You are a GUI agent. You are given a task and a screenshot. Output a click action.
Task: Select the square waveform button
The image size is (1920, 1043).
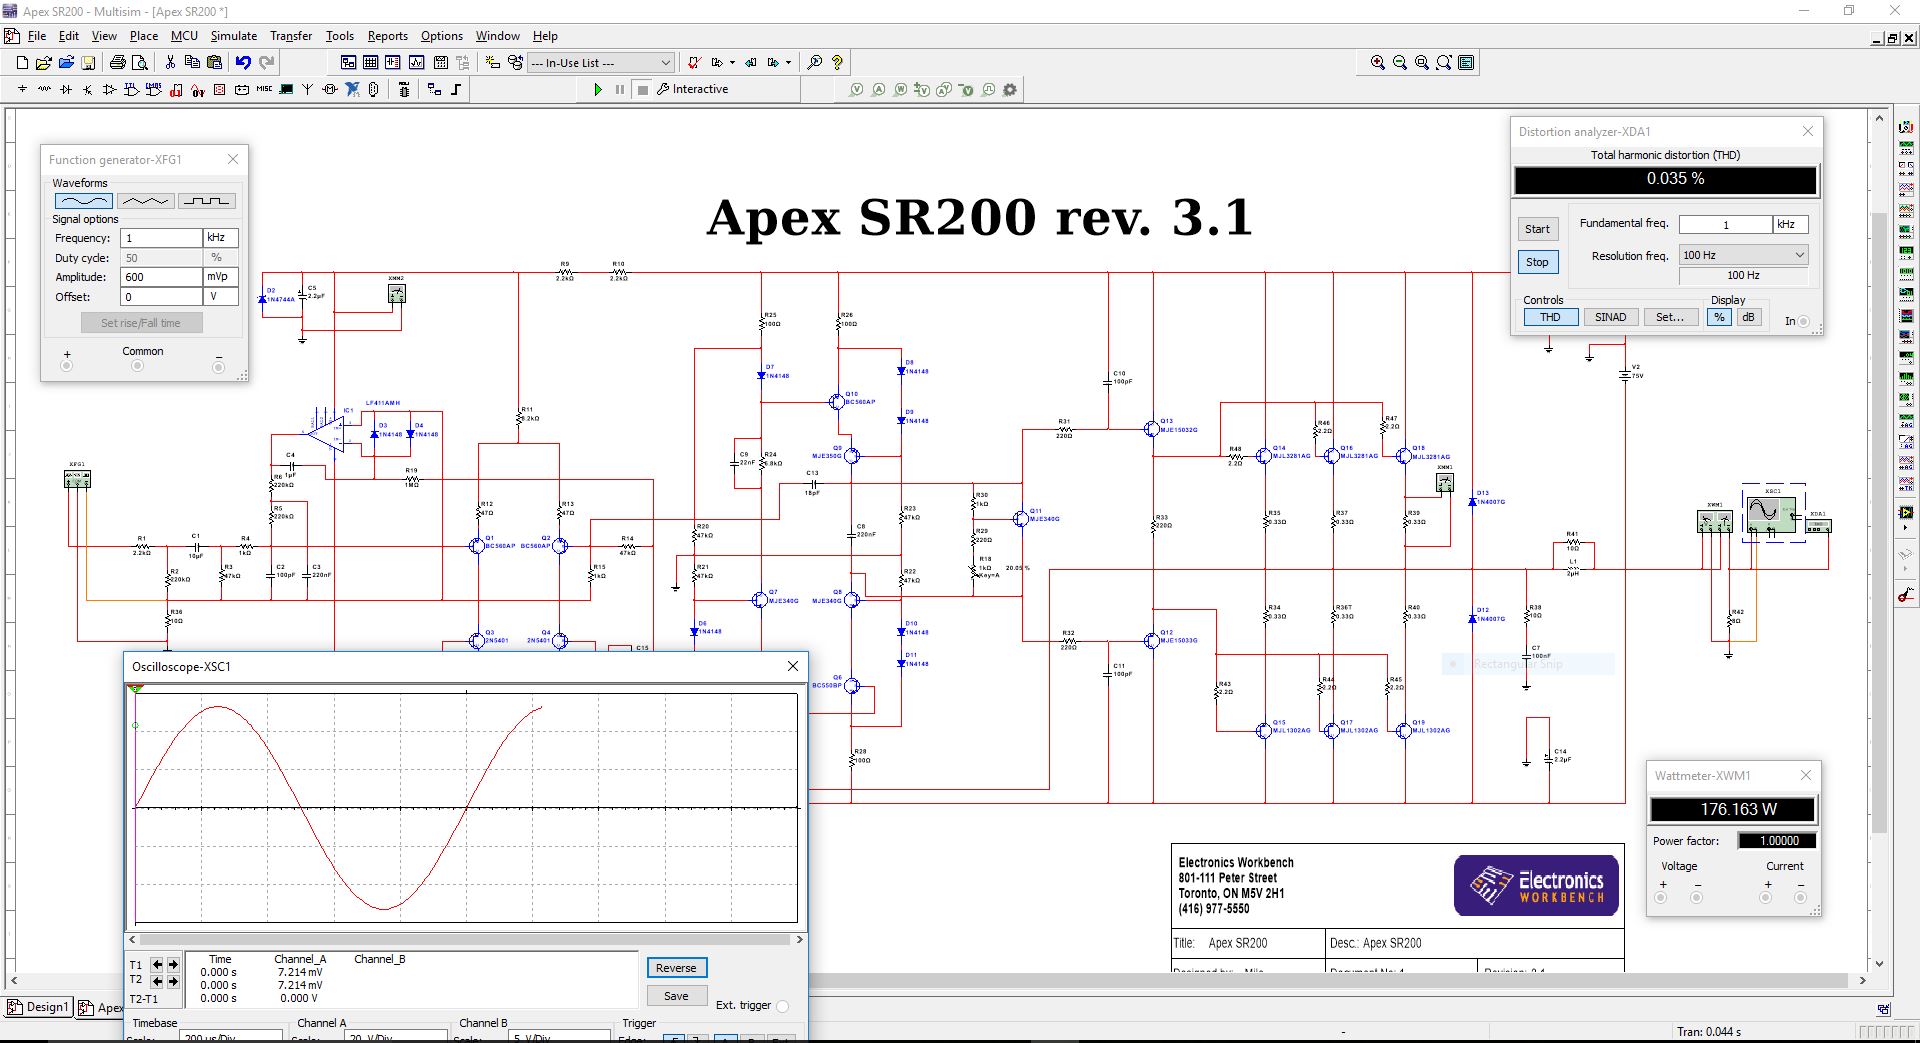pyautogui.click(x=207, y=201)
